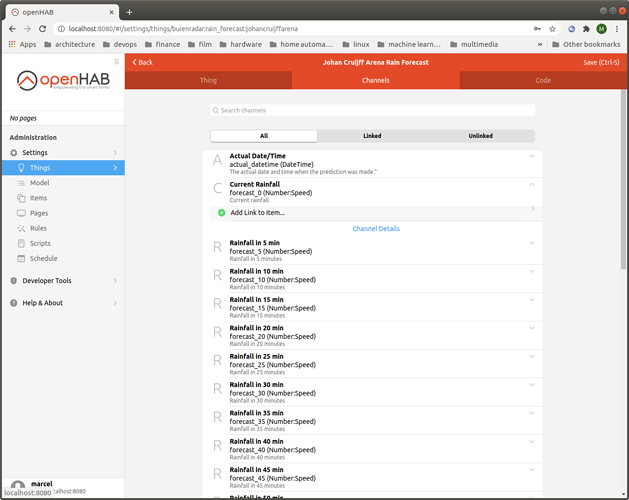
Task: Click the saved password key icon
Action: click(x=537, y=29)
